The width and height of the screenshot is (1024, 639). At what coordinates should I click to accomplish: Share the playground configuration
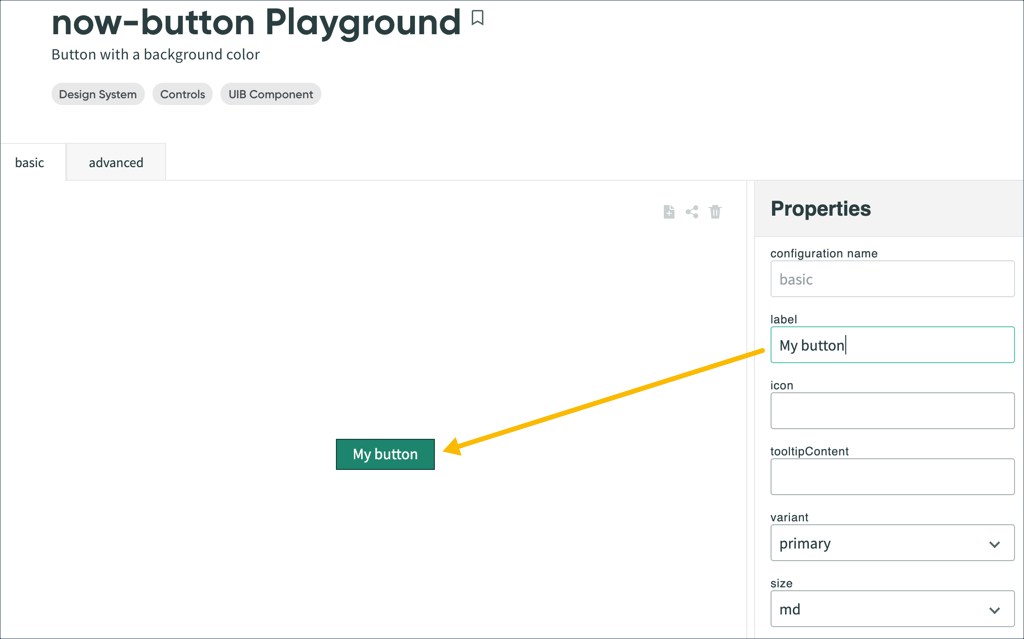pos(691,211)
